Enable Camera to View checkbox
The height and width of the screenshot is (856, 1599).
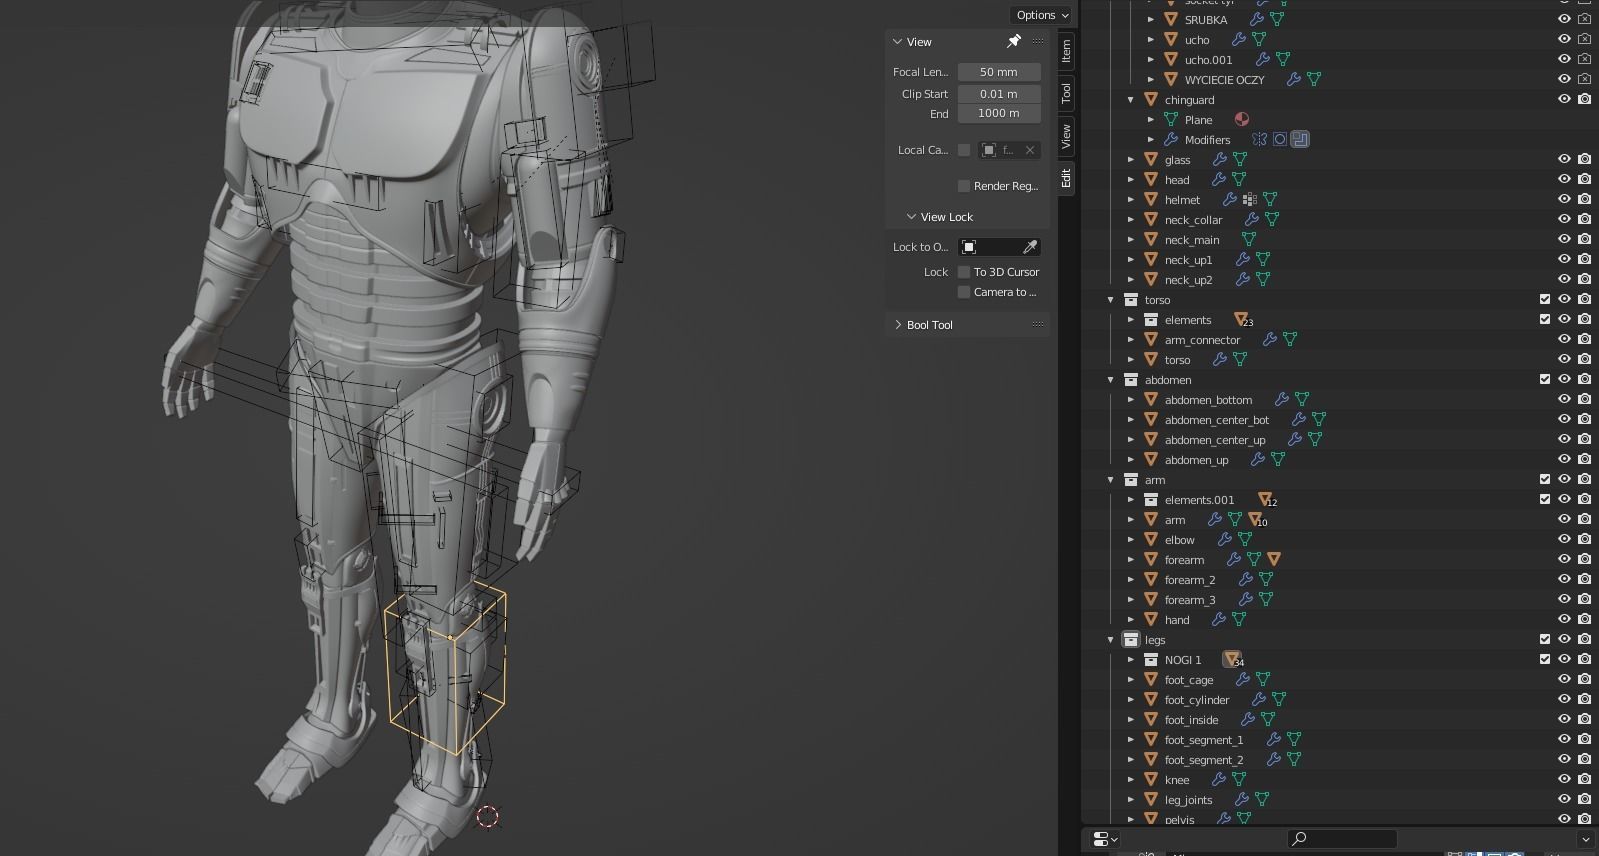964,292
